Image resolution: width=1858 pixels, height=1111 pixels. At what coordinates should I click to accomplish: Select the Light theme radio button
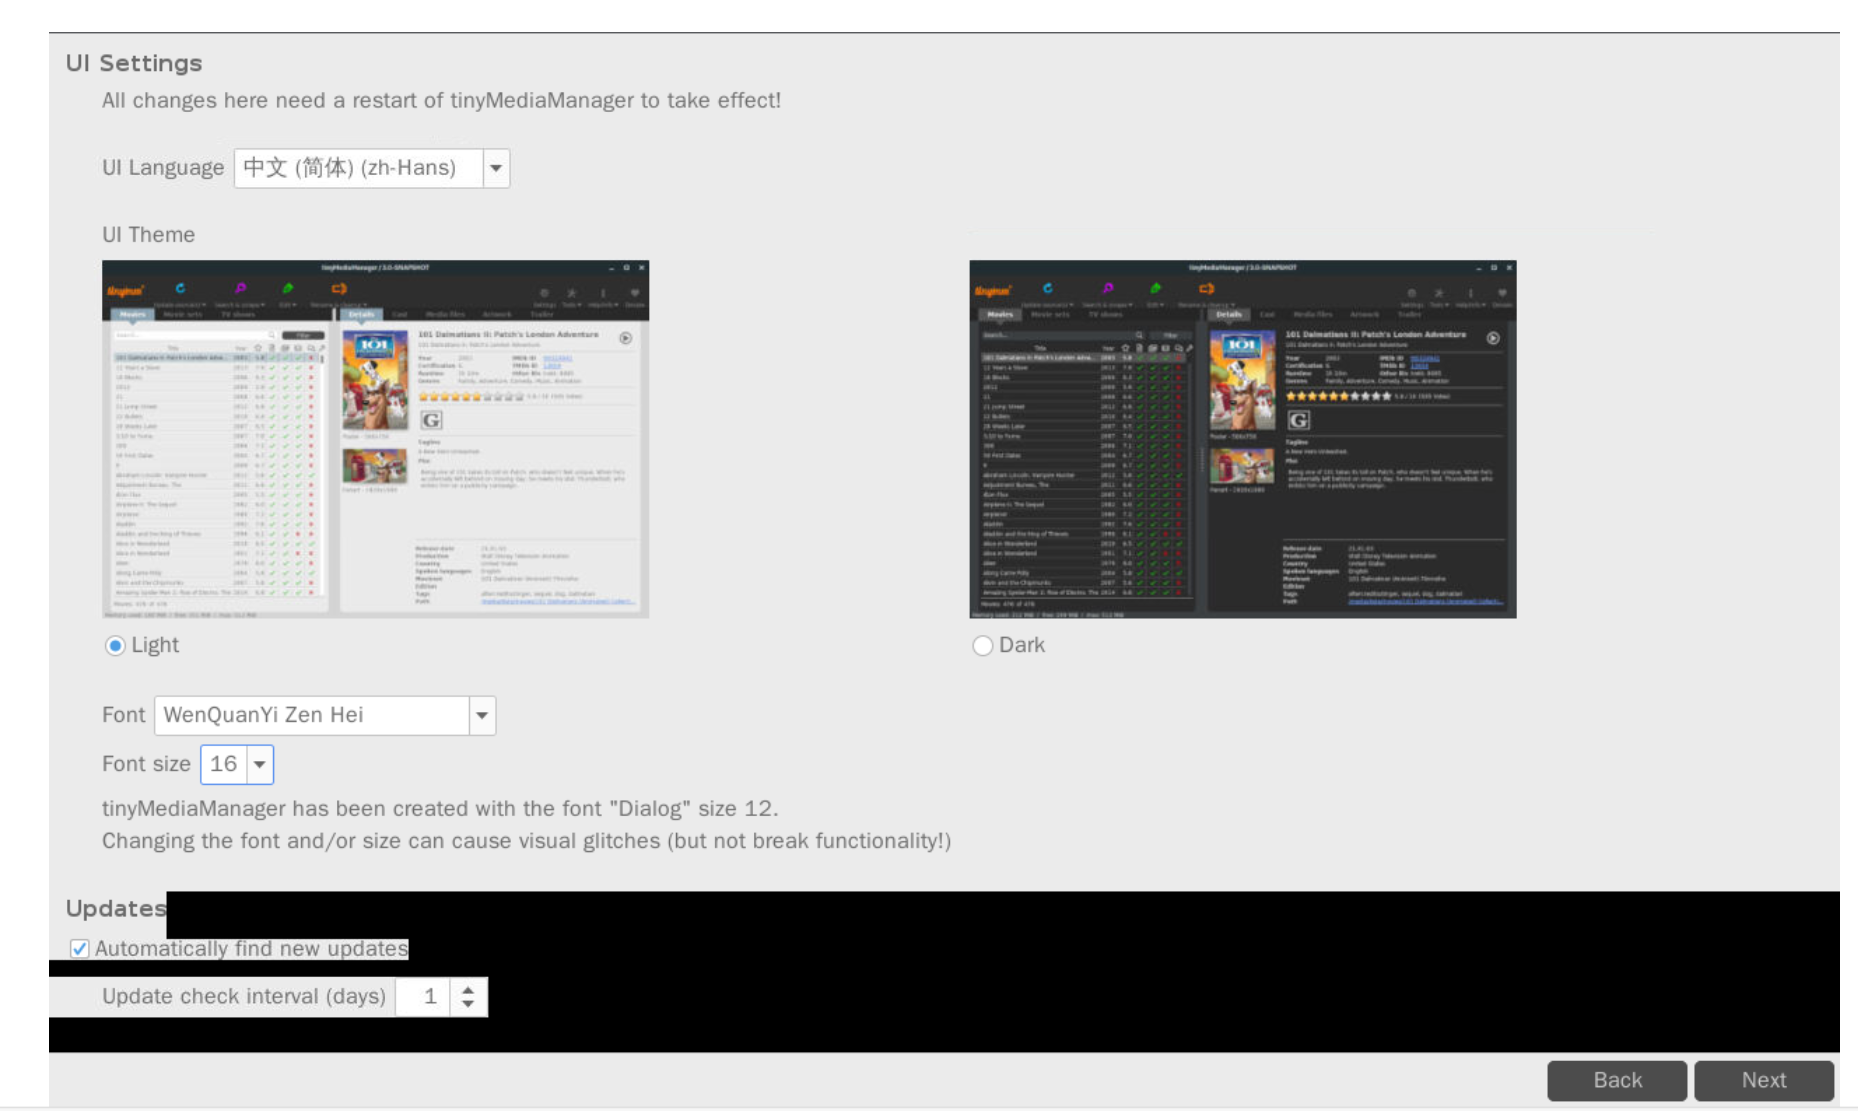pyautogui.click(x=115, y=646)
